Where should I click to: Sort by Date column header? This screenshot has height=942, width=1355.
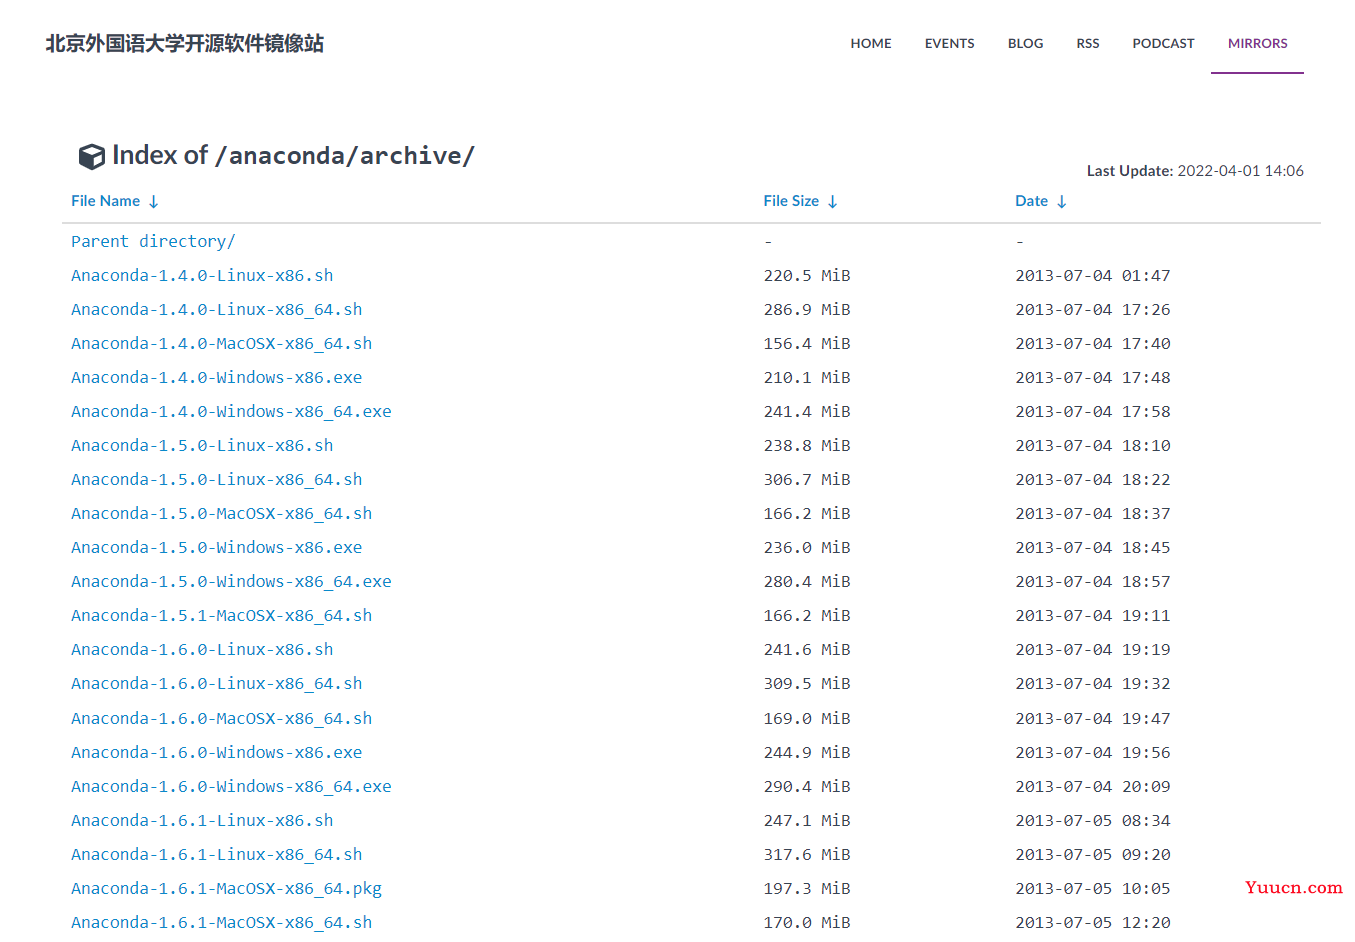pos(1031,201)
